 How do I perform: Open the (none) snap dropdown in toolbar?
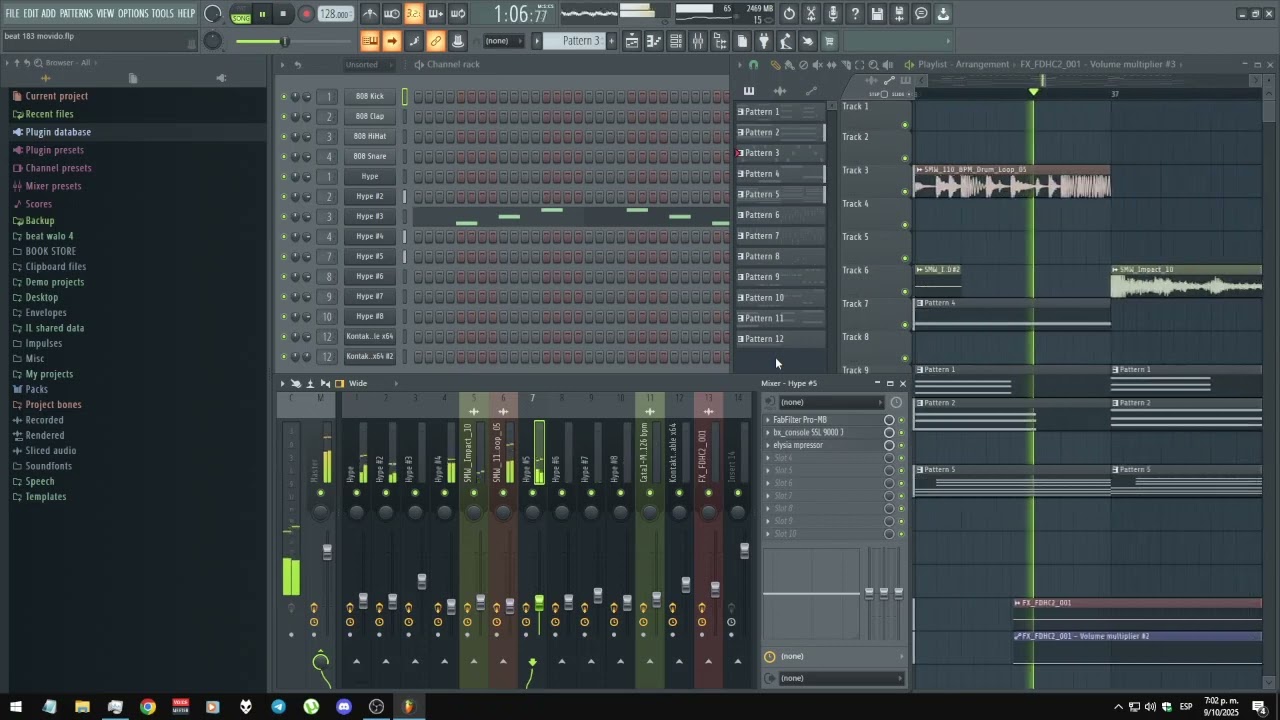[504, 41]
